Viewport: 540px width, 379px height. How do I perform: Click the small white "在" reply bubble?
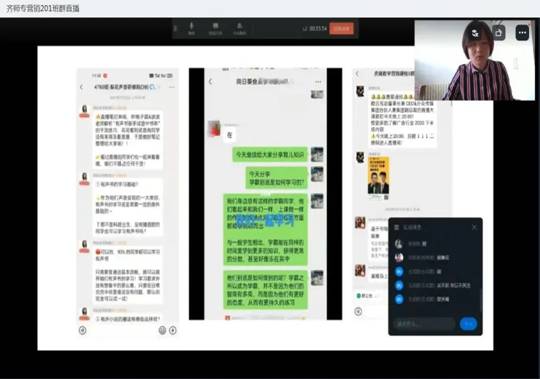(230, 135)
